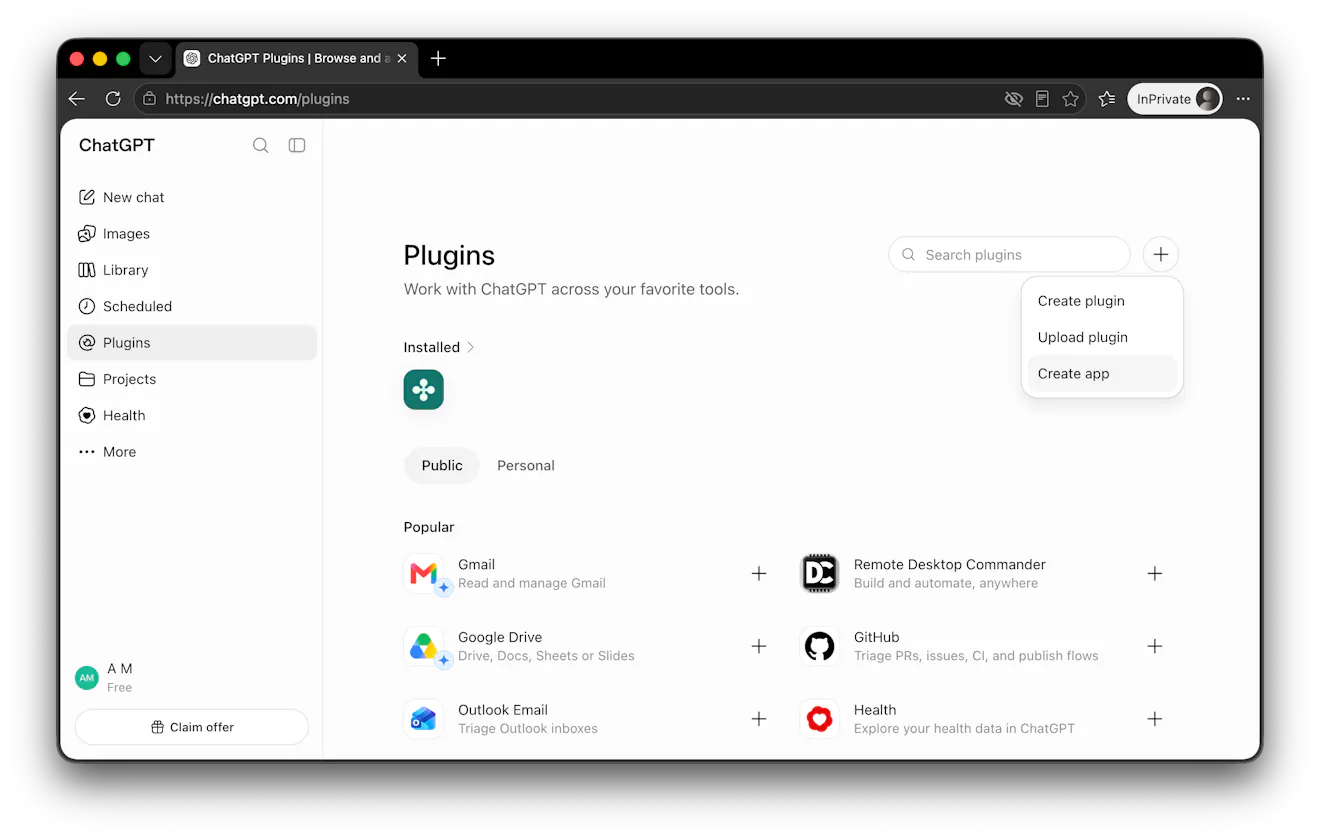Choose Upload plugin in the menu
The height and width of the screenshot is (838, 1320).
[1102, 337]
